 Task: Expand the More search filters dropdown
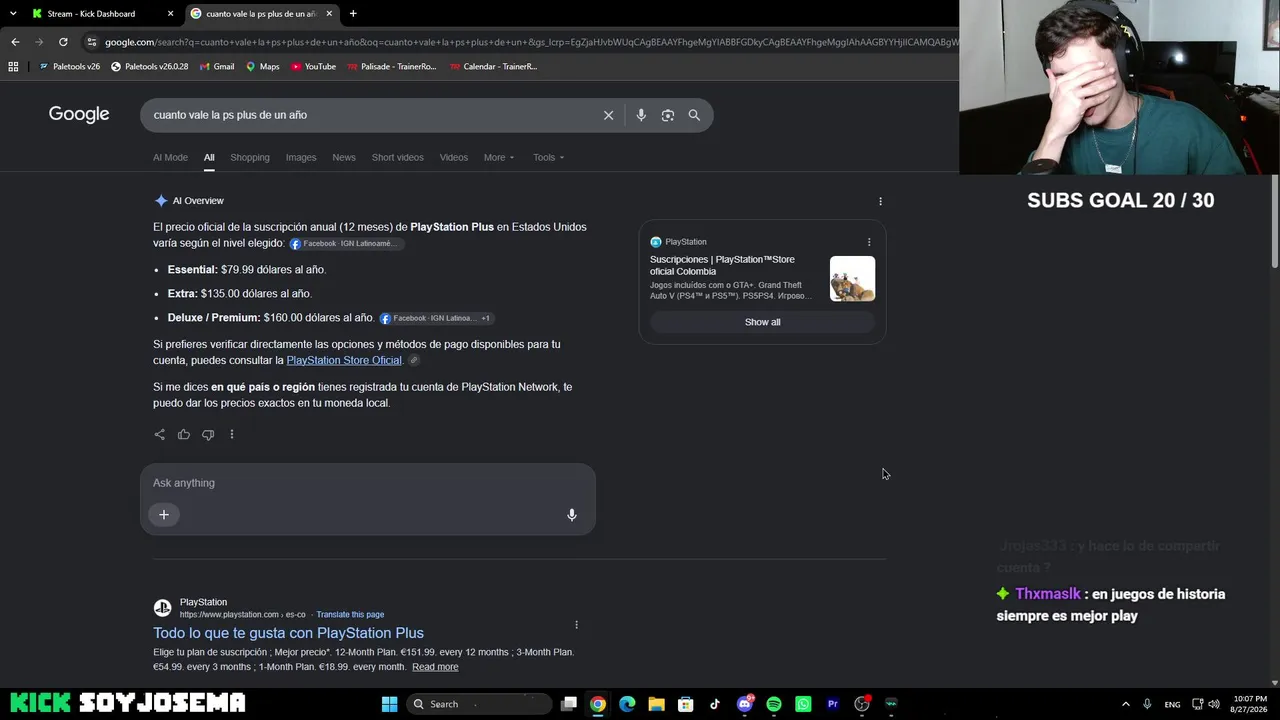tap(499, 157)
